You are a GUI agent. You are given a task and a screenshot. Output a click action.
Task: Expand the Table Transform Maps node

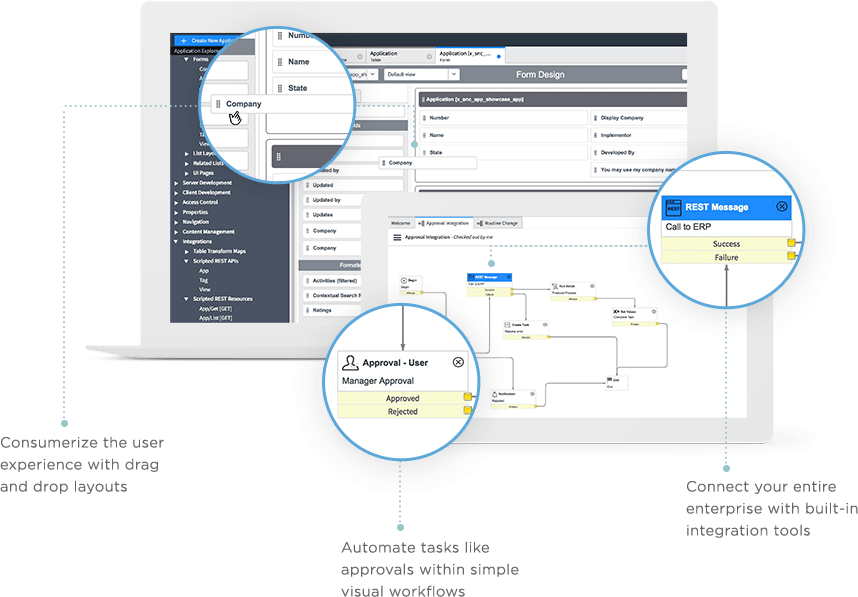[x=187, y=252]
